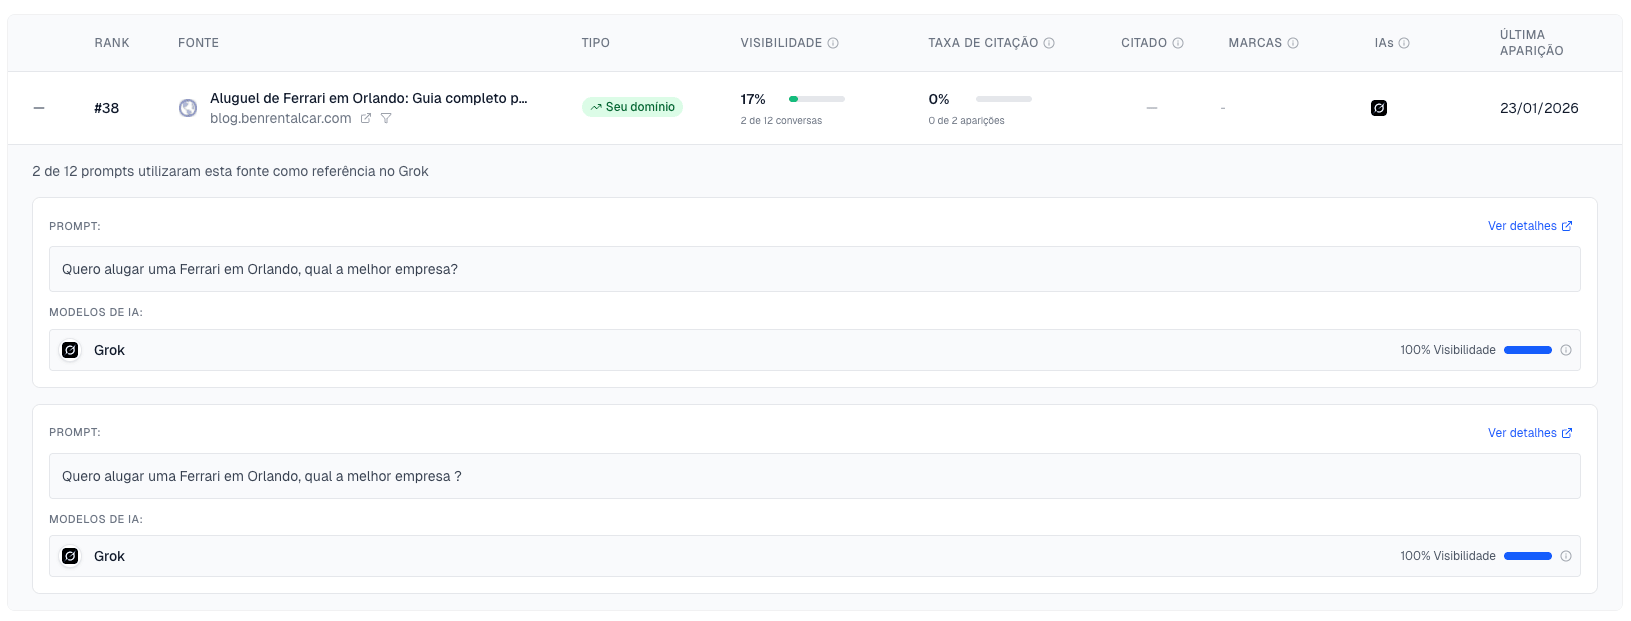Open Ver detalhes for the first prompt

(1529, 226)
